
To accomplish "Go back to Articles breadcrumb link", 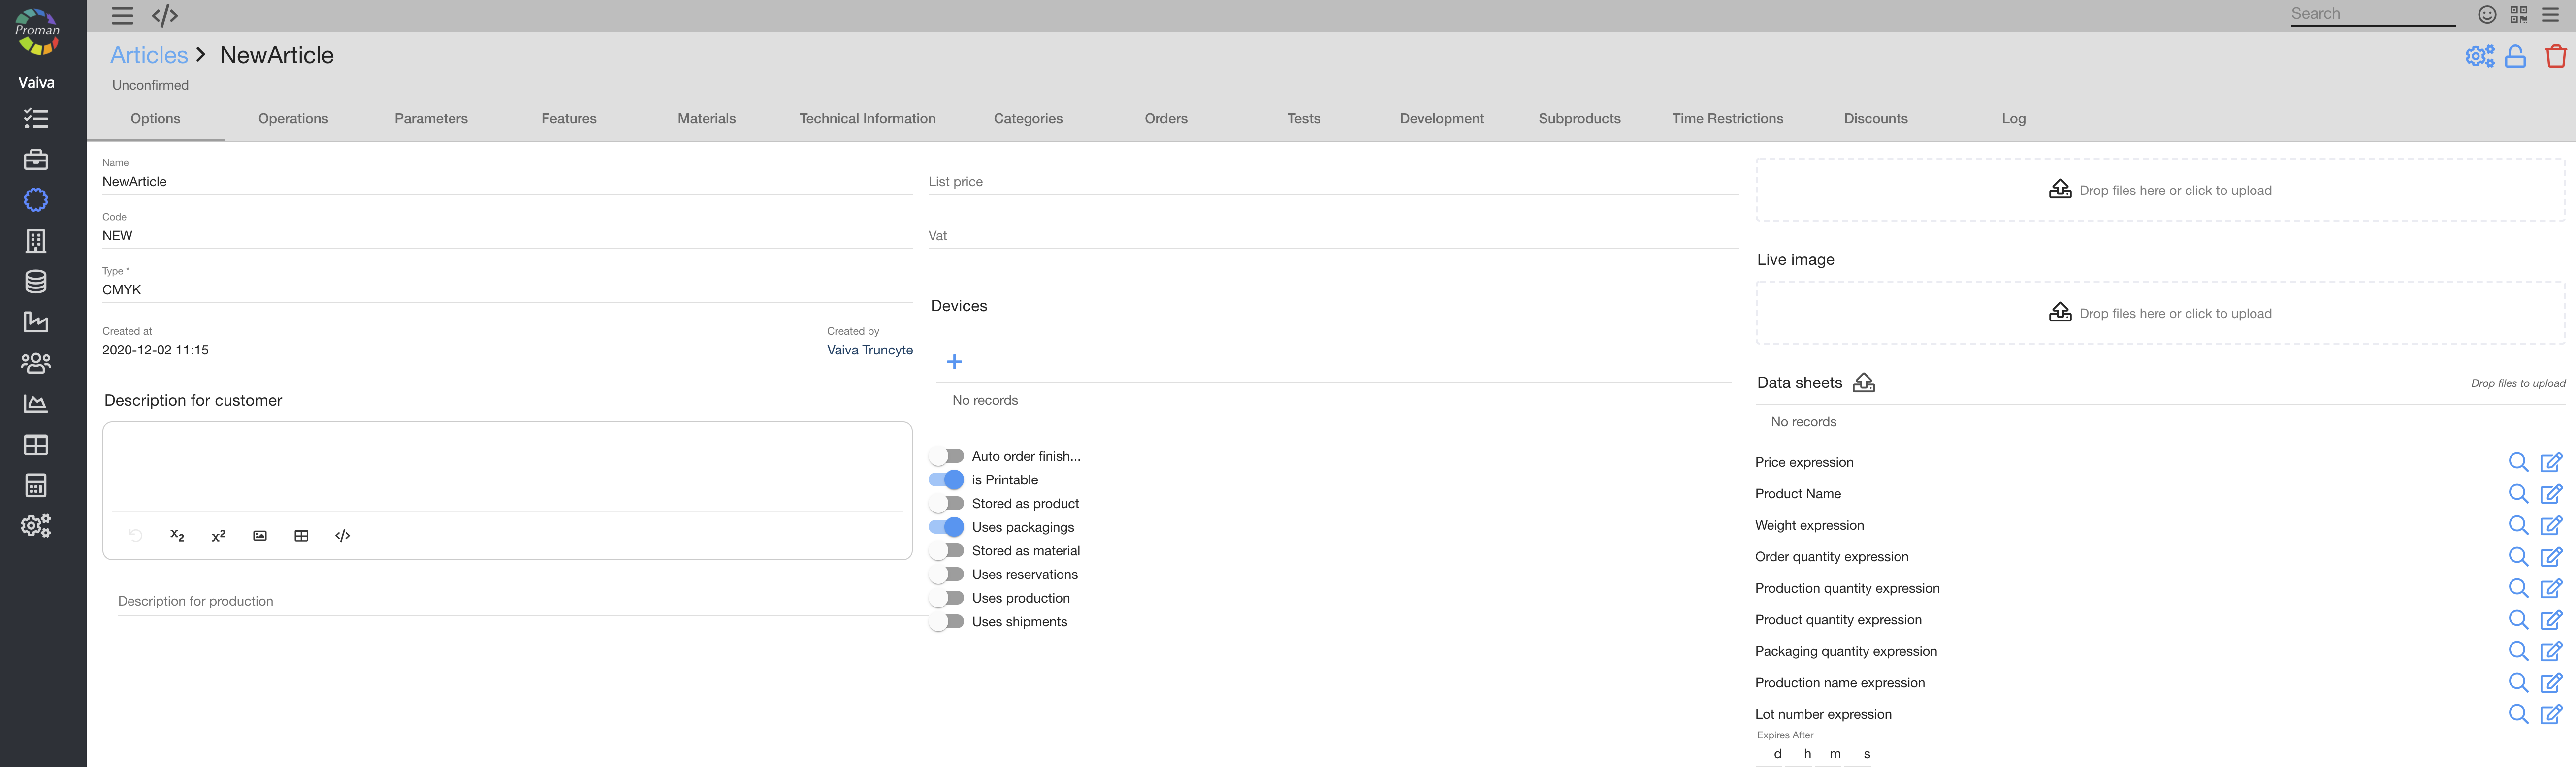I will (x=149, y=55).
